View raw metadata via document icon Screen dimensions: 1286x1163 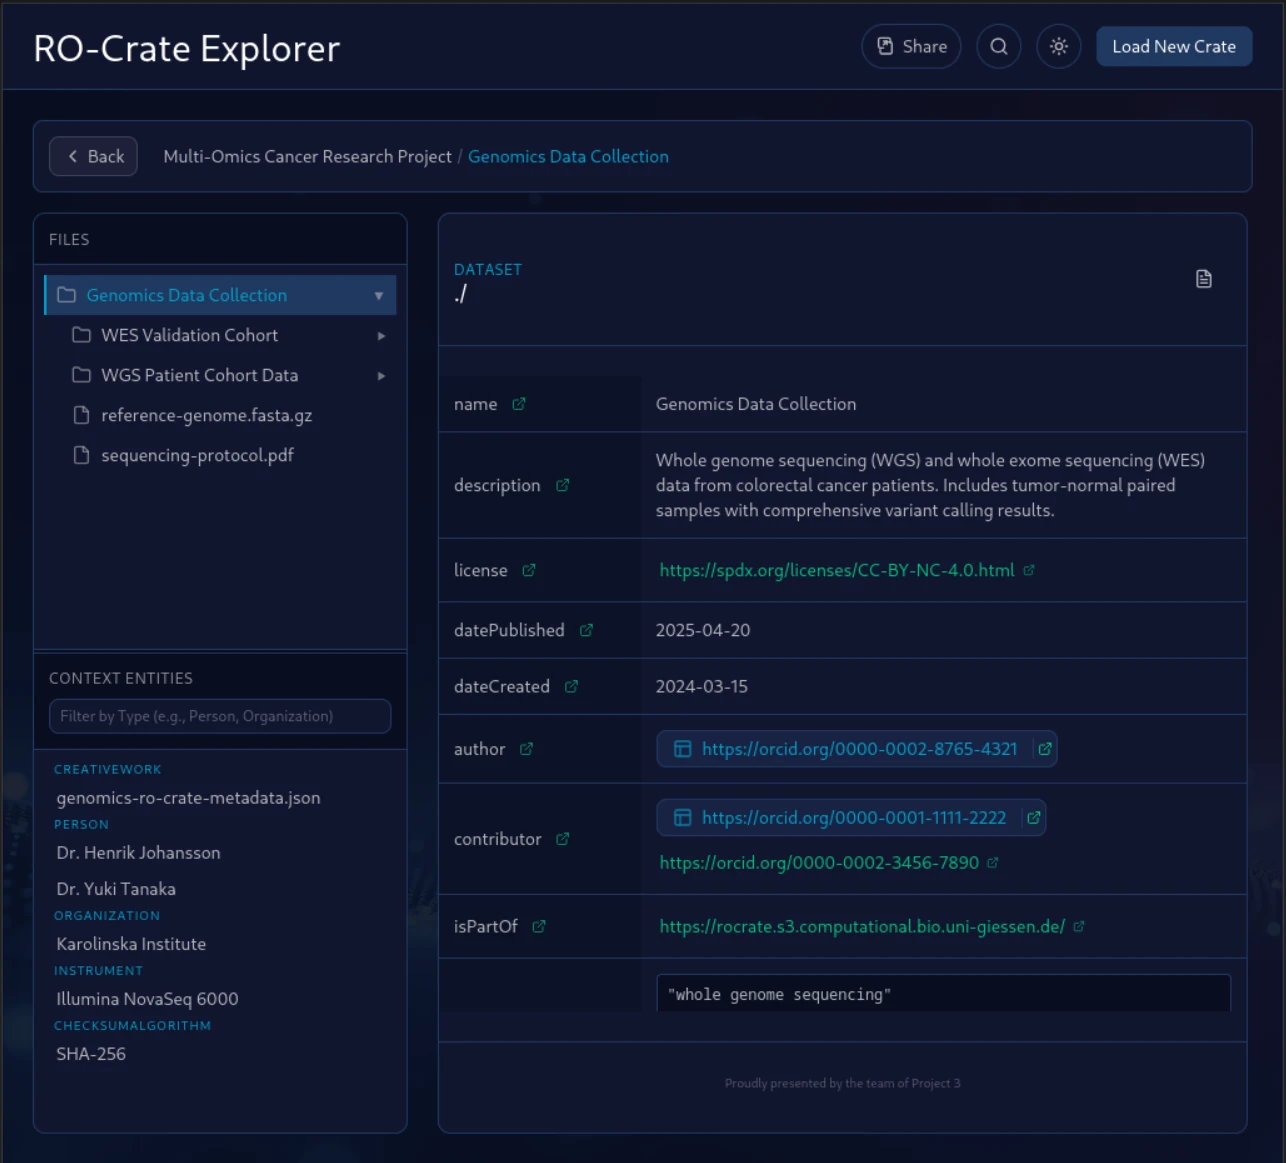pos(1203,279)
